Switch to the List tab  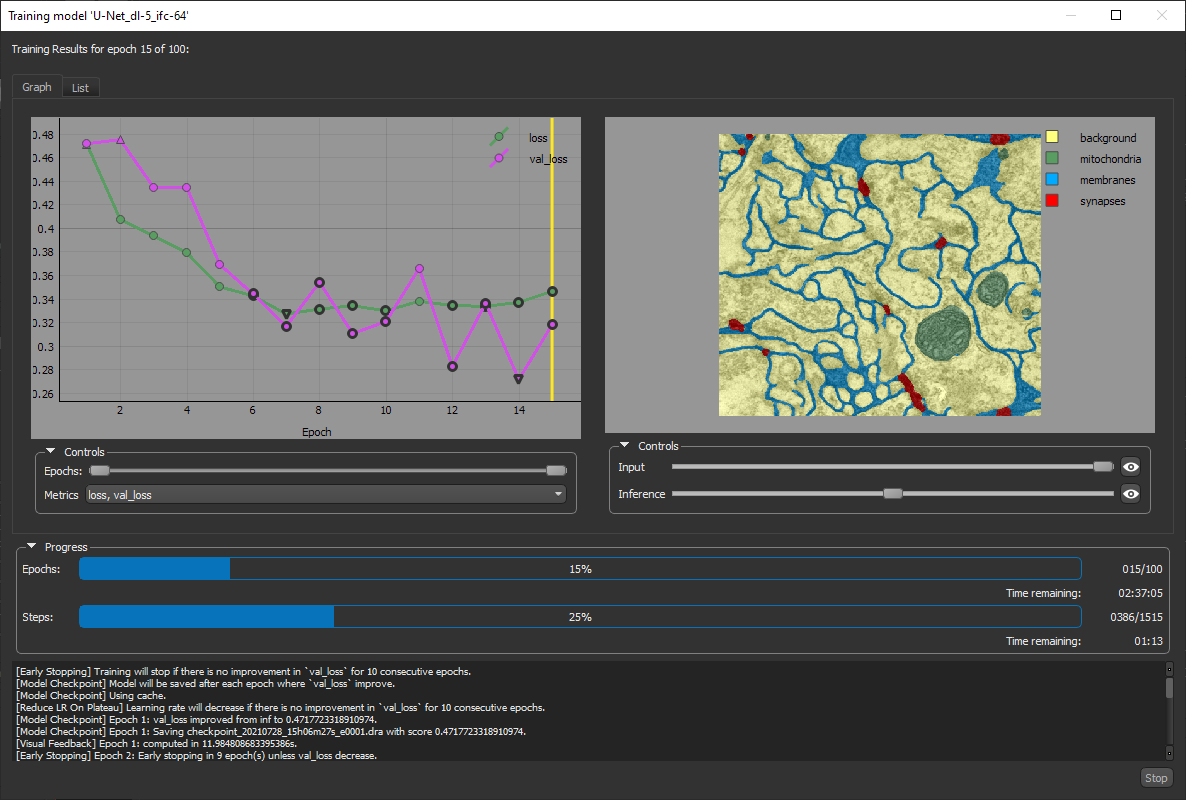[x=80, y=88]
